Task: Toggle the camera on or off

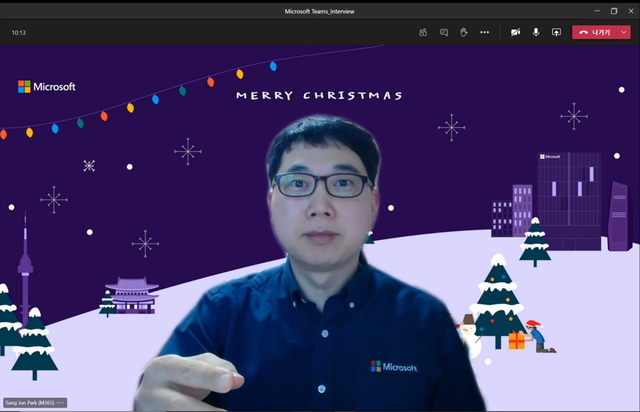Action: point(516,32)
